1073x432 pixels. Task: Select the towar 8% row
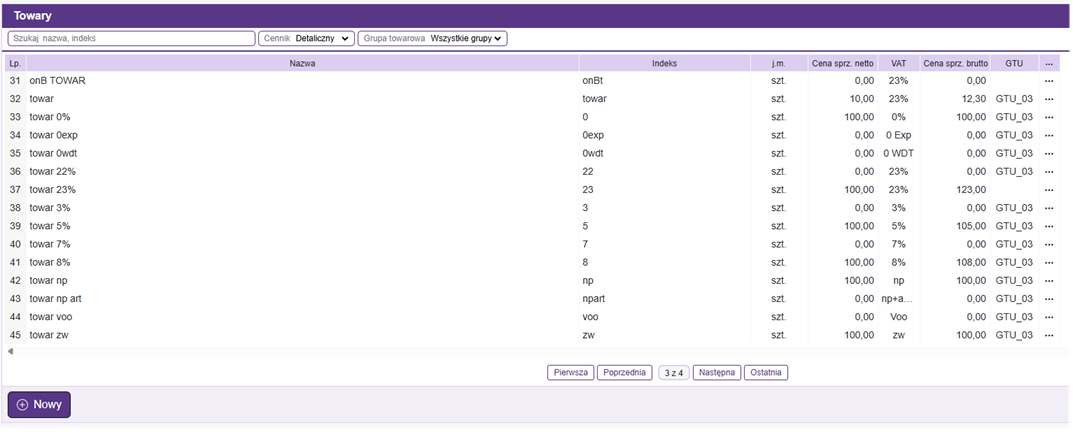(300, 262)
